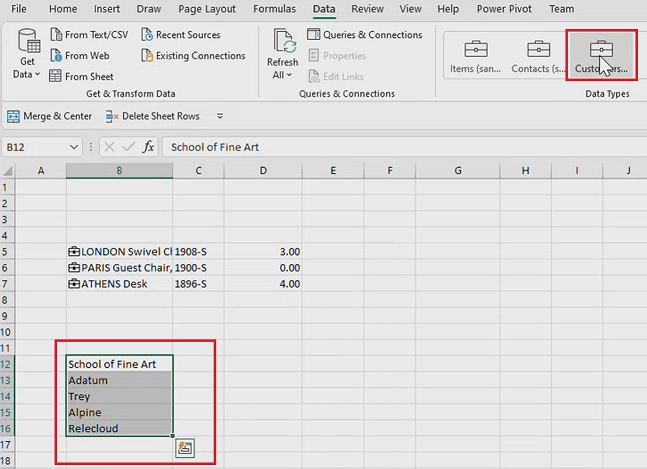Image resolution: width=647 pixels, height=469 pixels.
Task: Open Recent Sources list
Action: point(180,34)
